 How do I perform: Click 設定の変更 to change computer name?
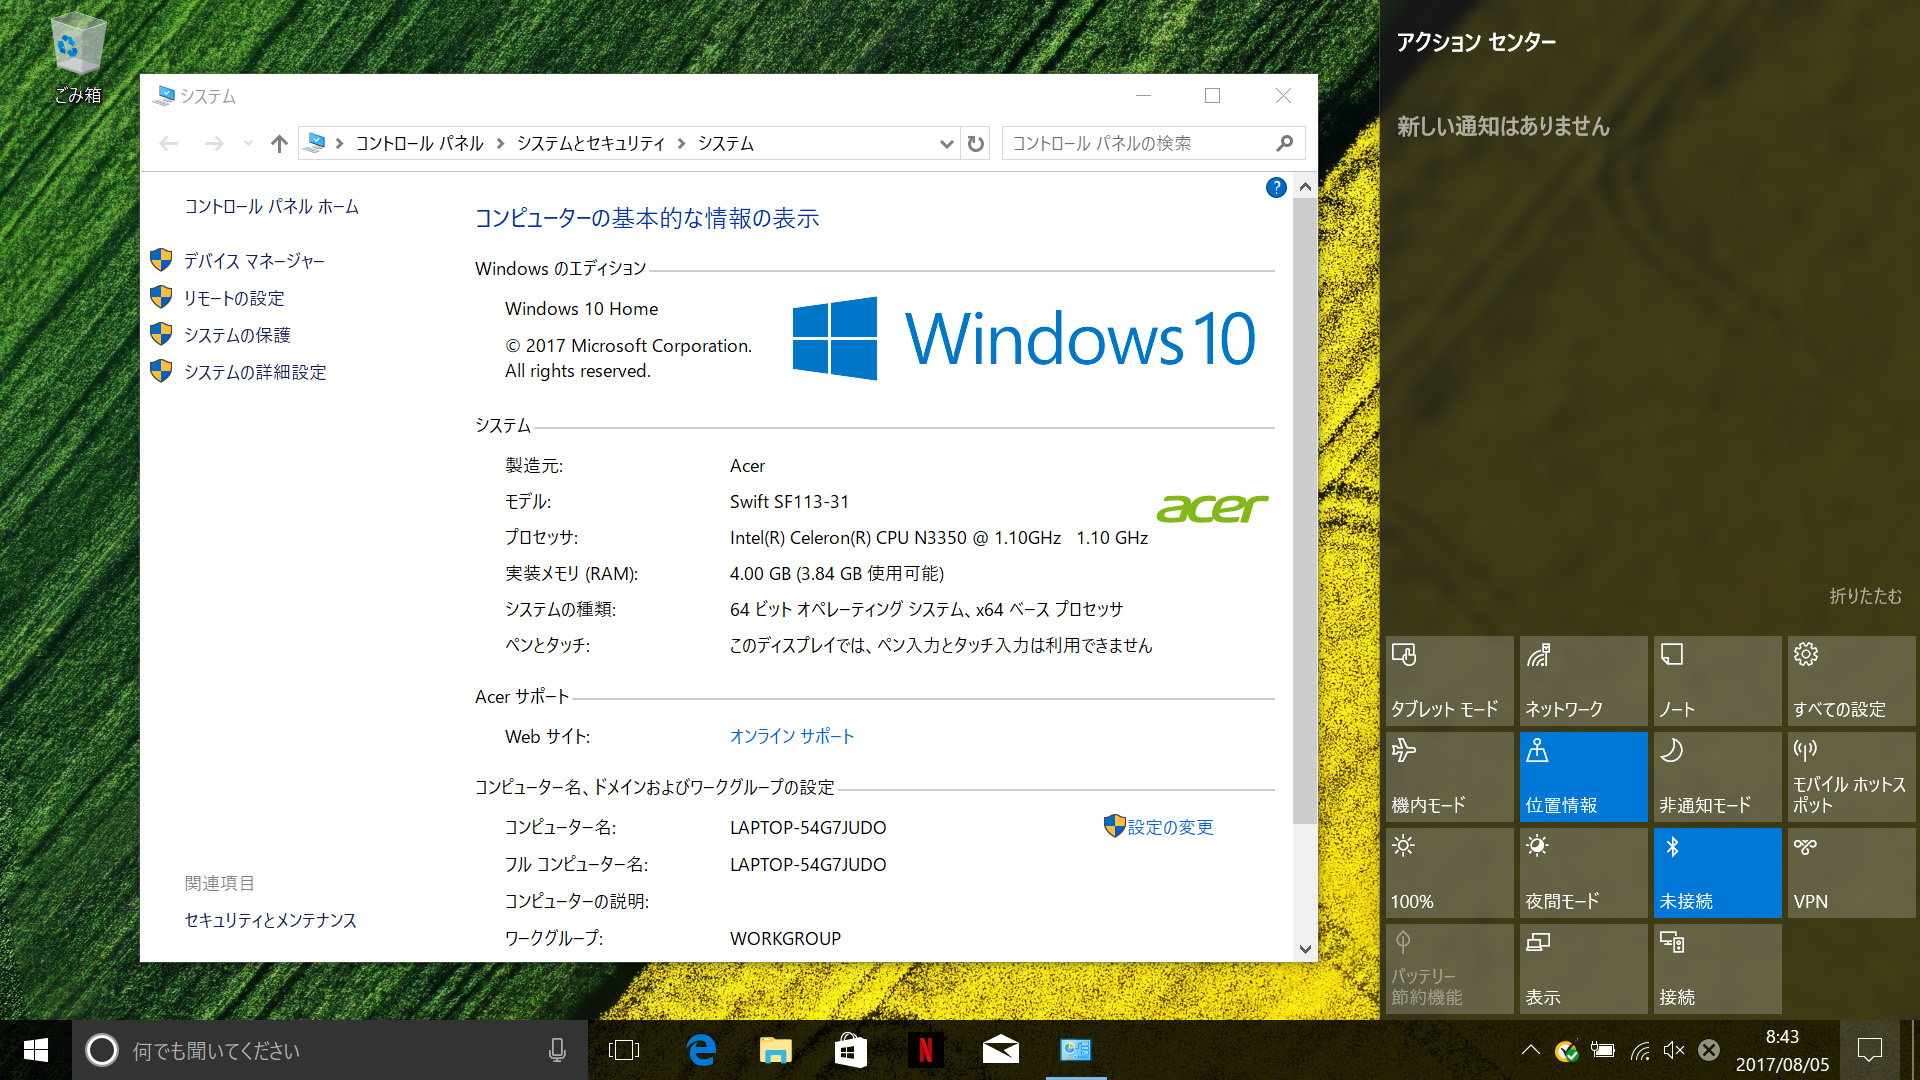(x=1170, y=827)
